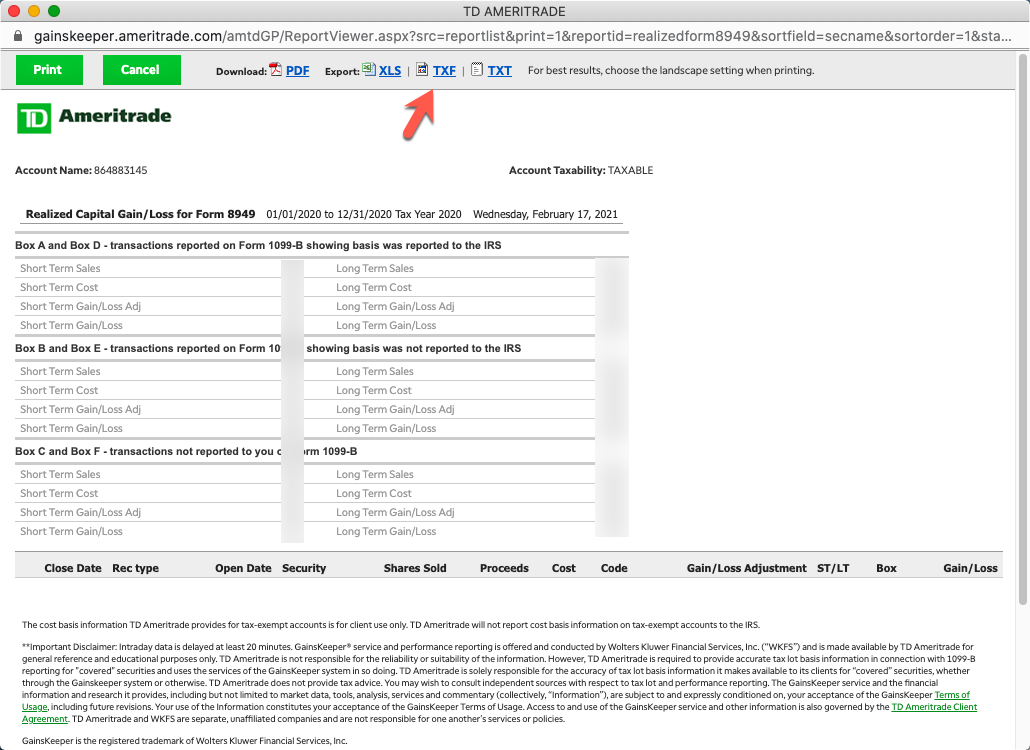Export report using XLS link
This screenshot has height=750, width=1030.
pos(390,71)
